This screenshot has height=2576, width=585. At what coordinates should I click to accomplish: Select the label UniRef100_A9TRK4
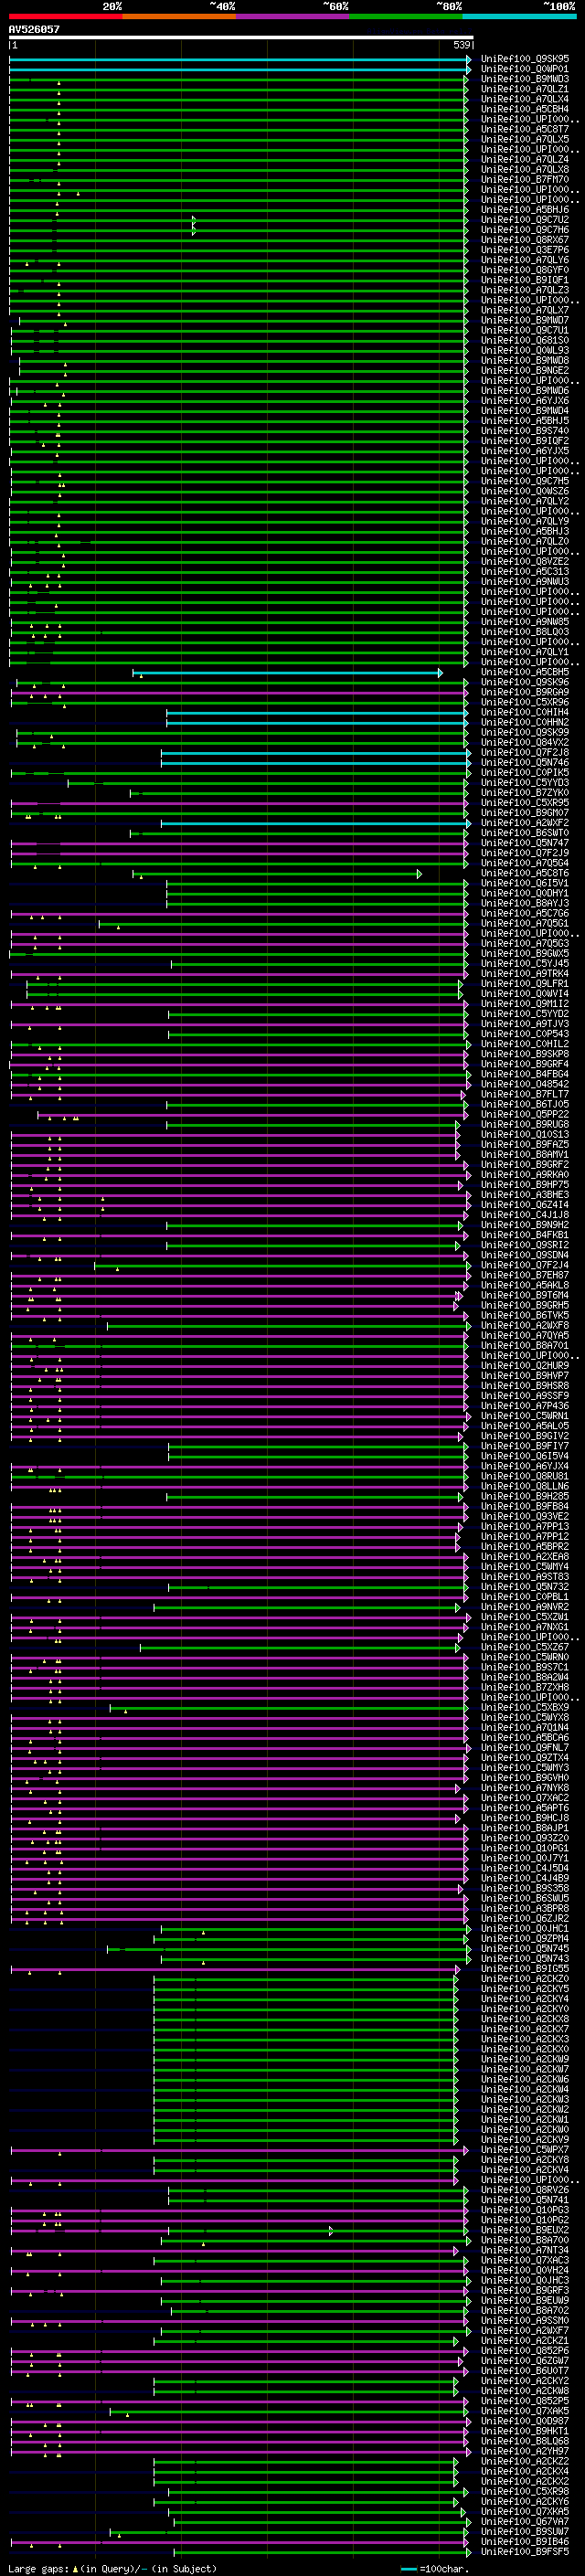pyautogui.click(x=525, y=974)
